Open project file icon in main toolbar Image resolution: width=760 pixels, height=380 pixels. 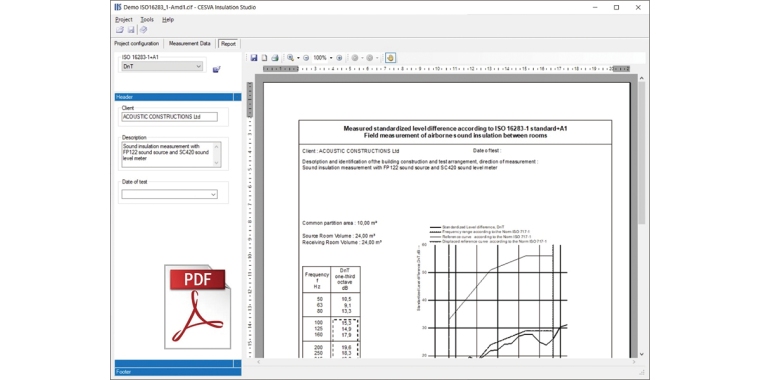tap(120, 30)
